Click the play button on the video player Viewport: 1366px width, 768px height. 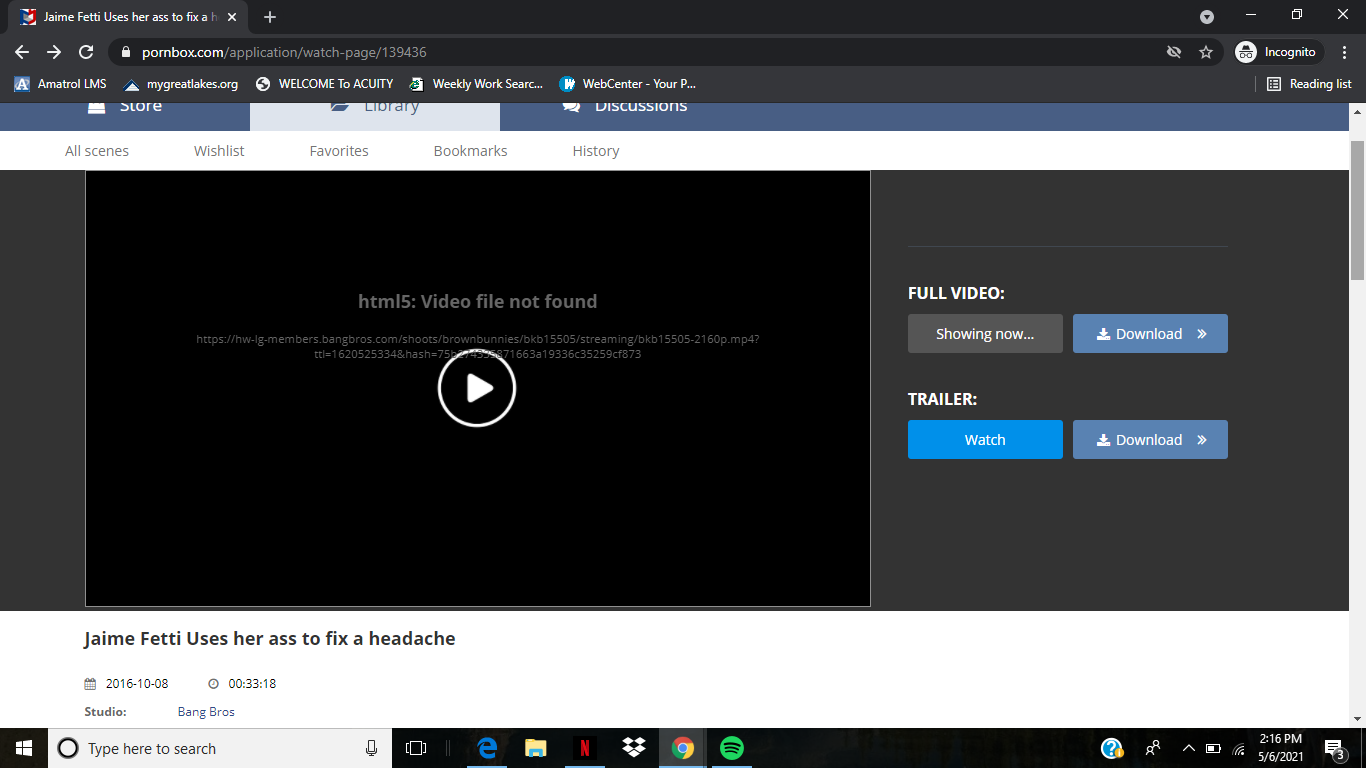[x=477, y=388]
